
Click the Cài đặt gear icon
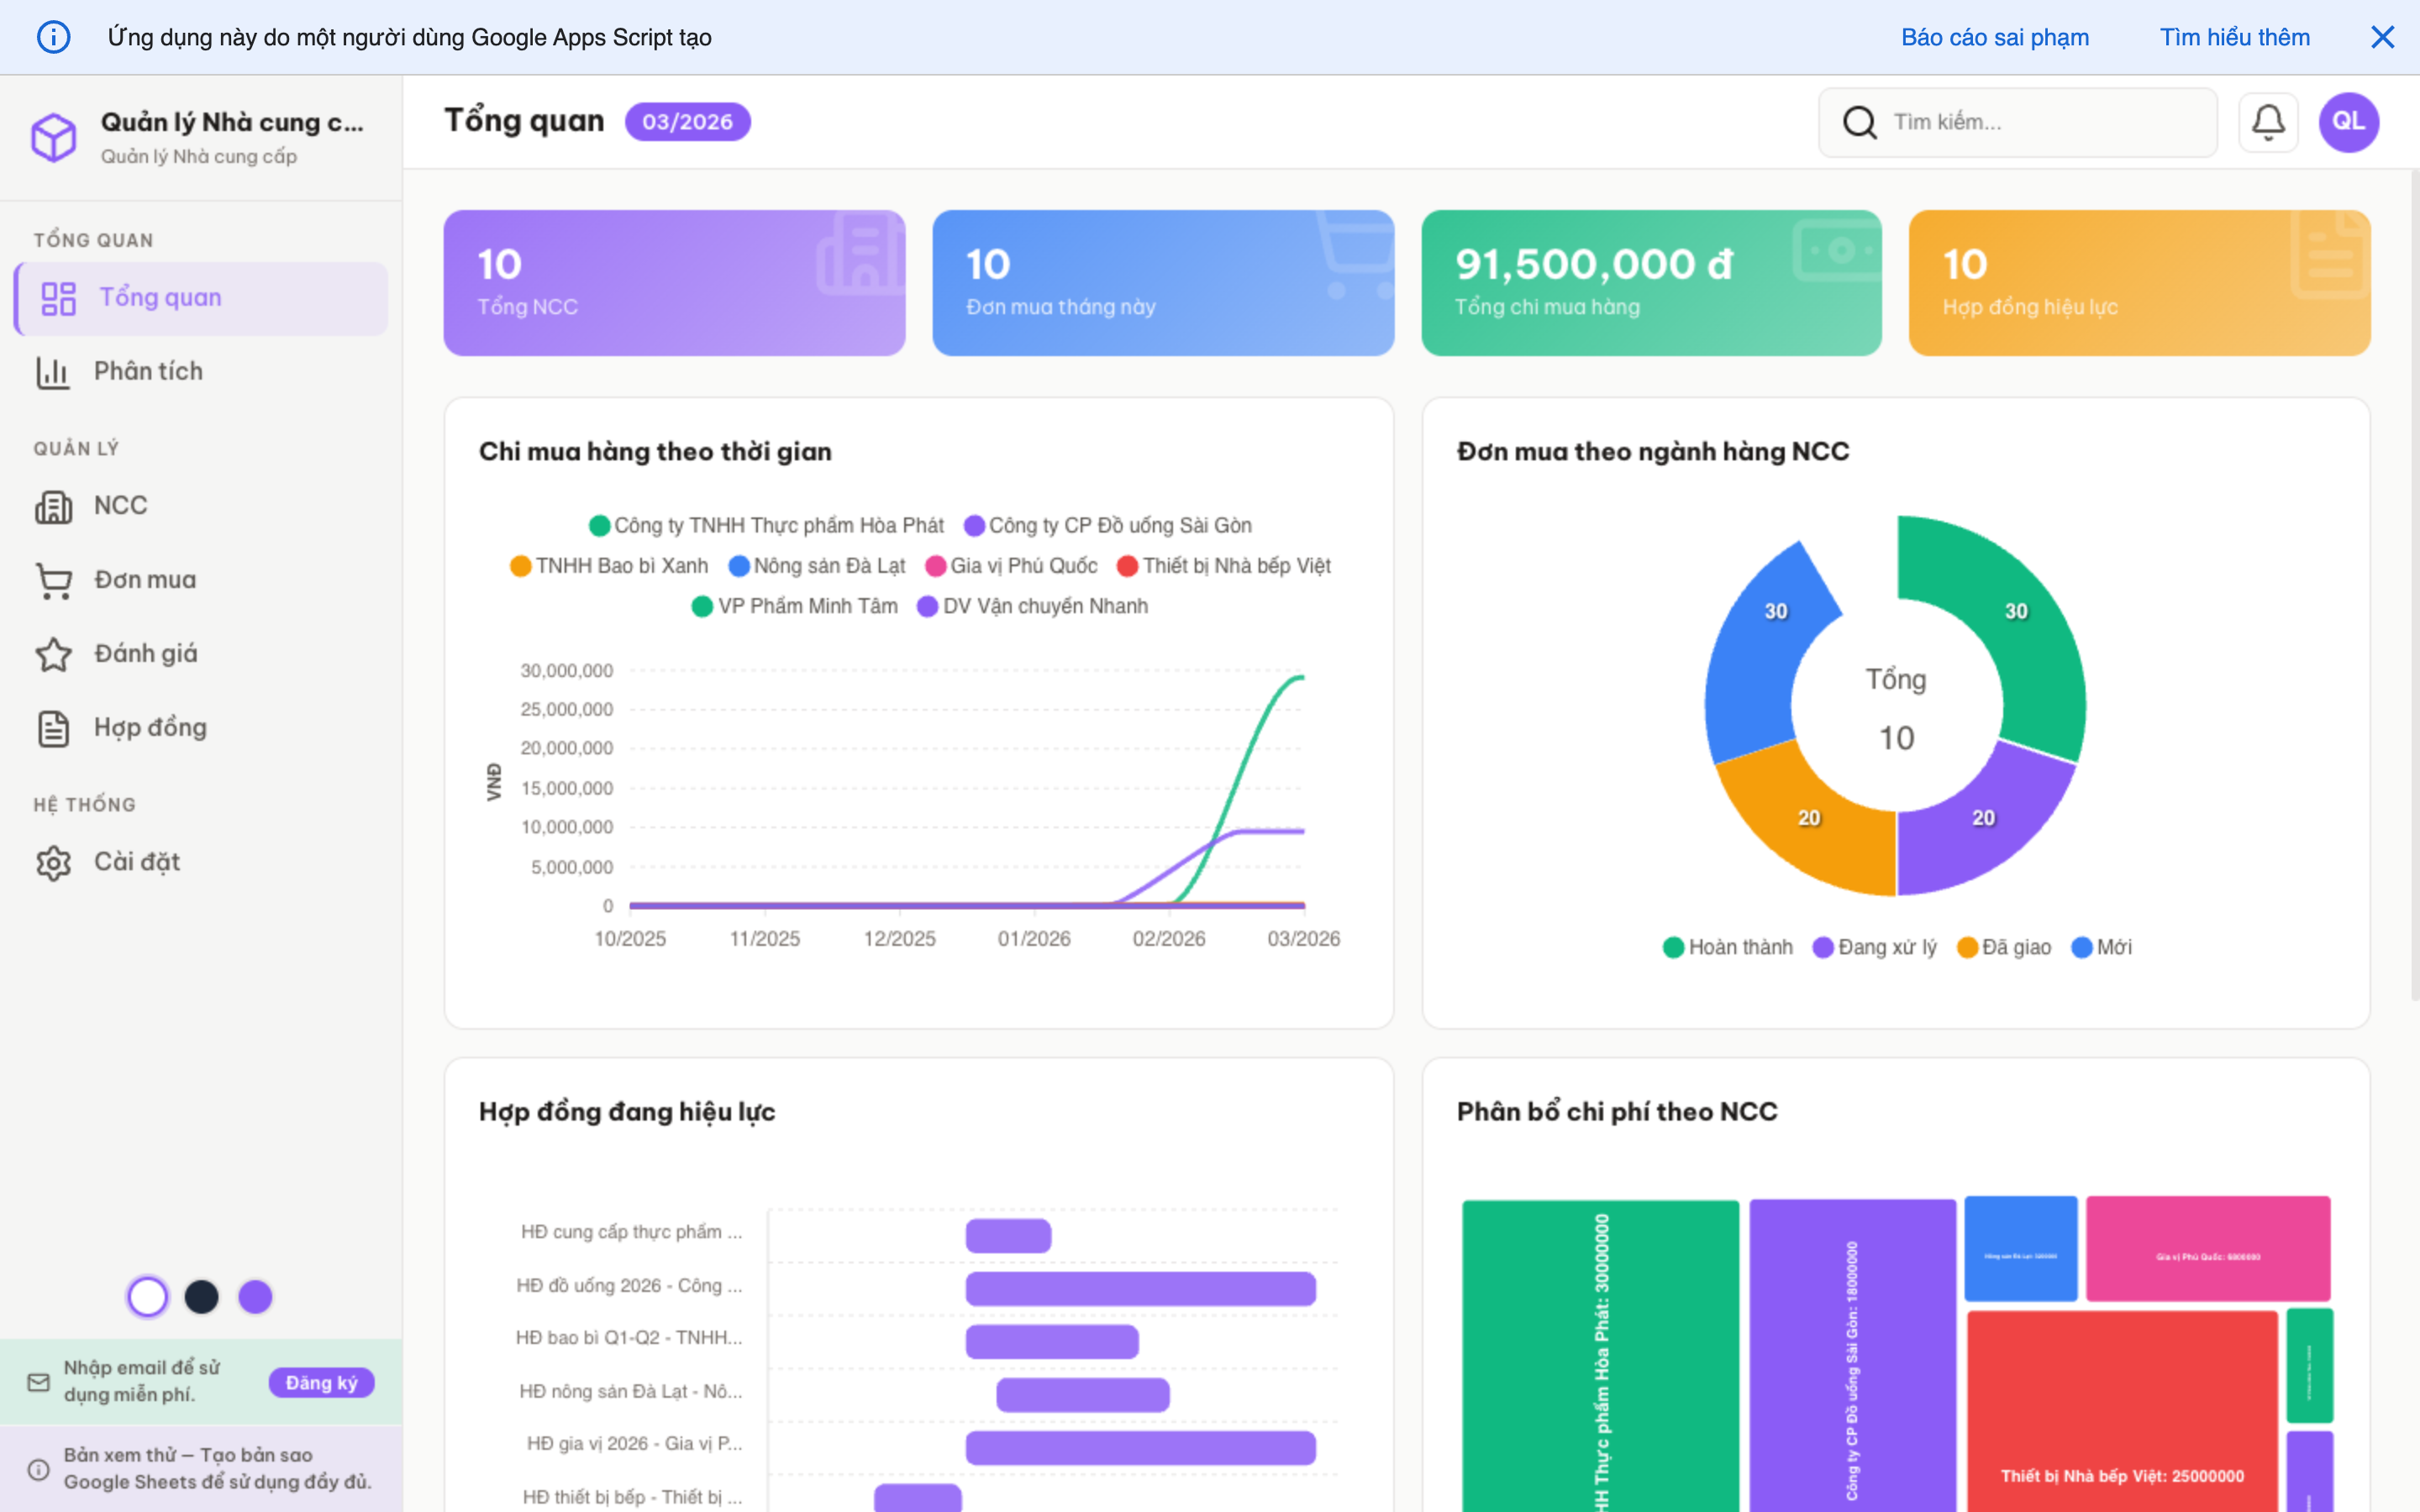pos(54,862)
